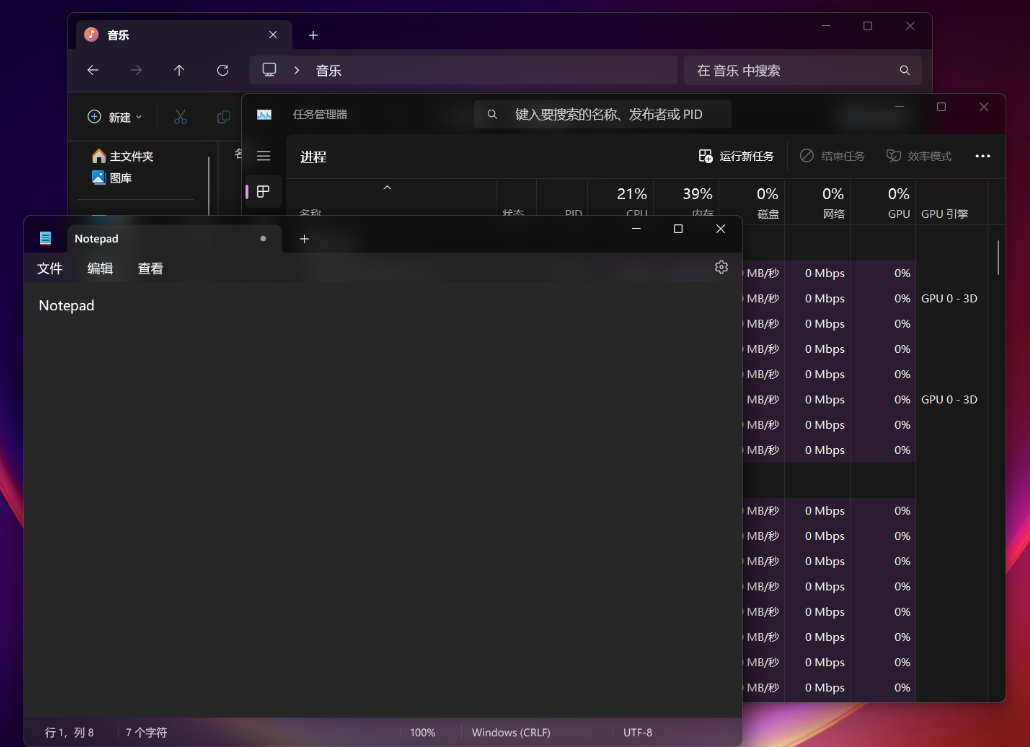Click the 结束任务 button
Image resolution: width=1030 pixels, height=747 pixels.
pyautogui.click(x=831, y=156)
